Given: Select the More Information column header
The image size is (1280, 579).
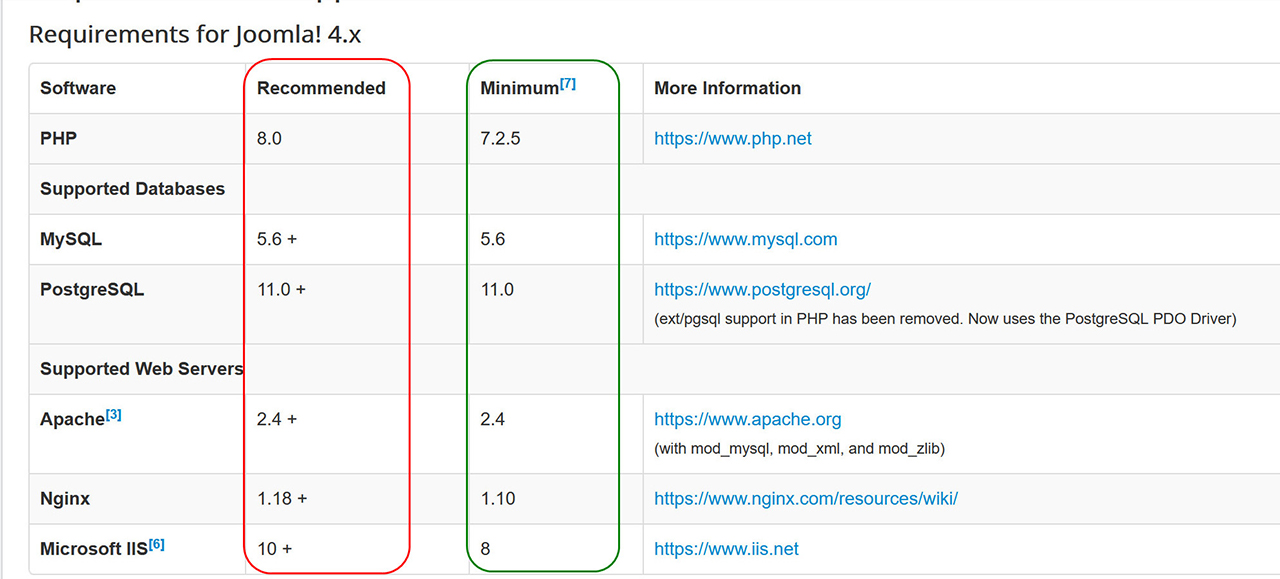Looking at the screenshot, I should (727, 88).
